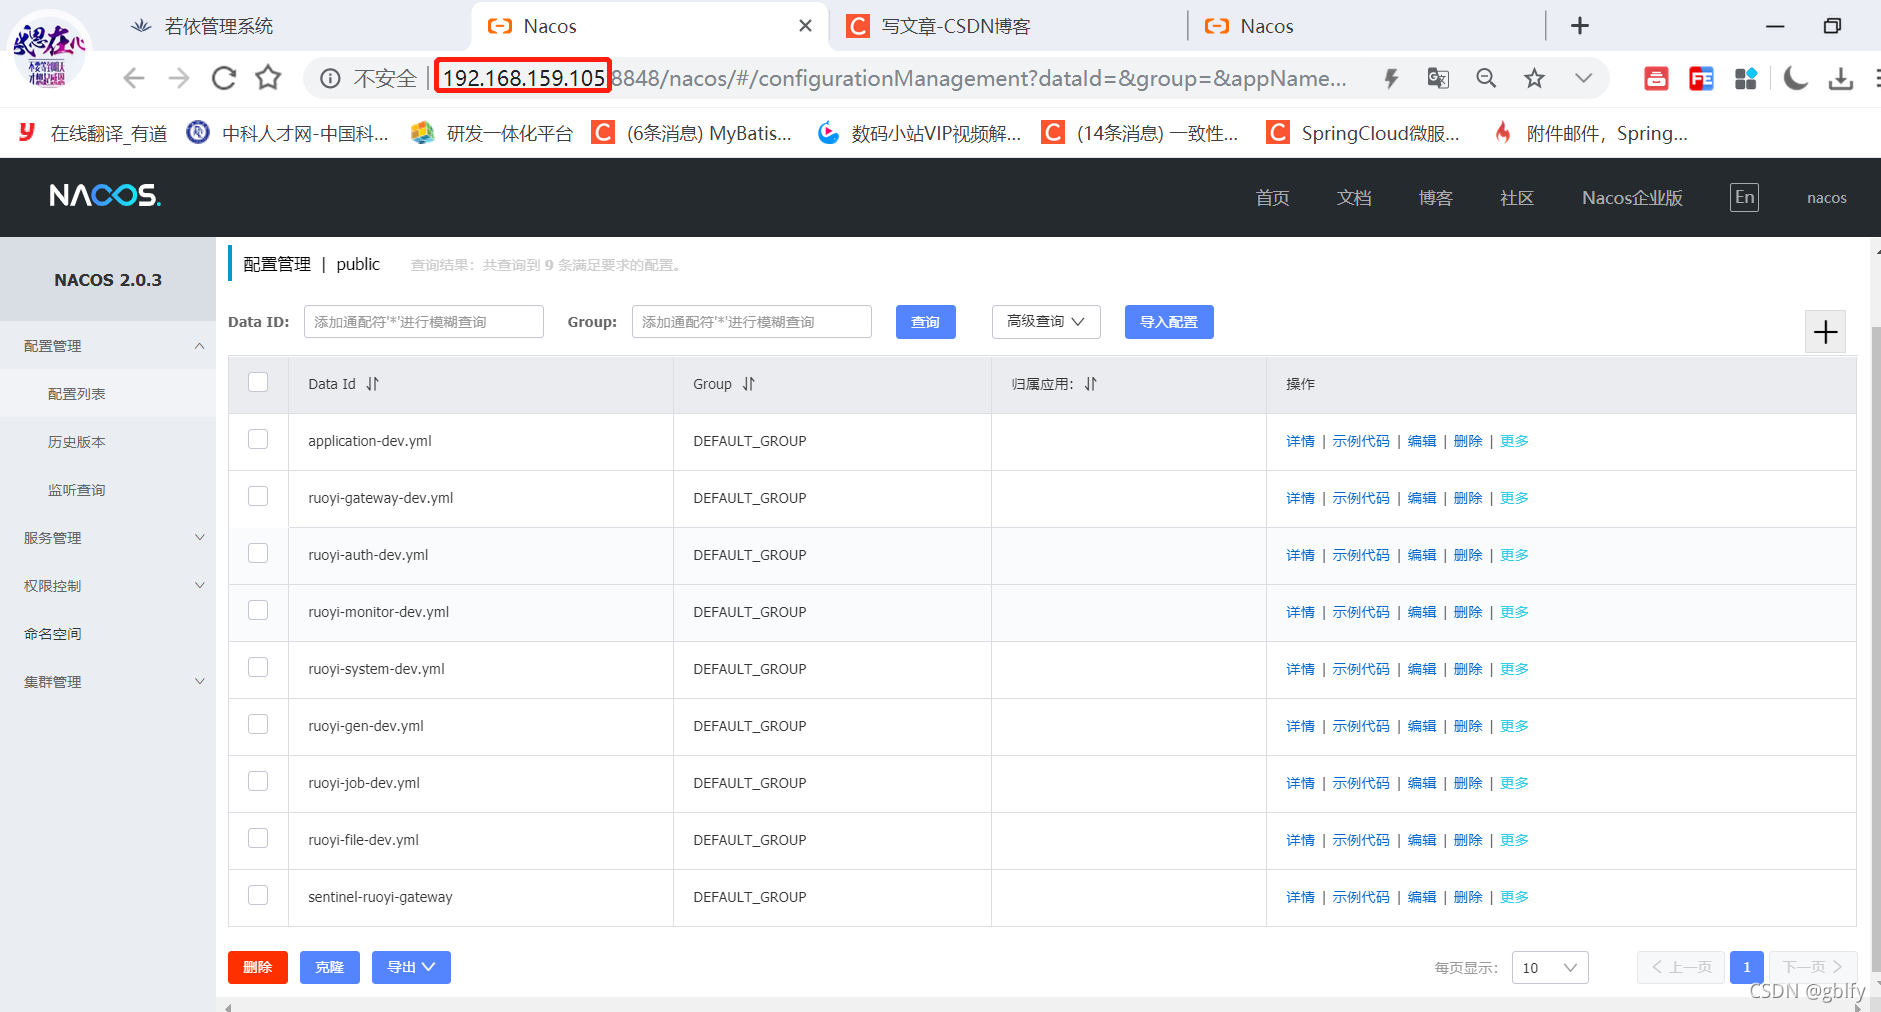Open the SpringCloud微服... bookmark

(1363, 133)
